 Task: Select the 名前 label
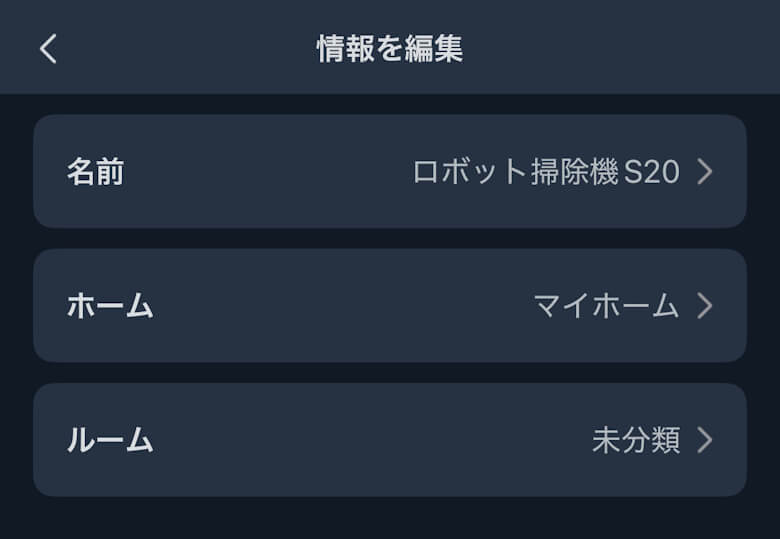pos(95,172)
